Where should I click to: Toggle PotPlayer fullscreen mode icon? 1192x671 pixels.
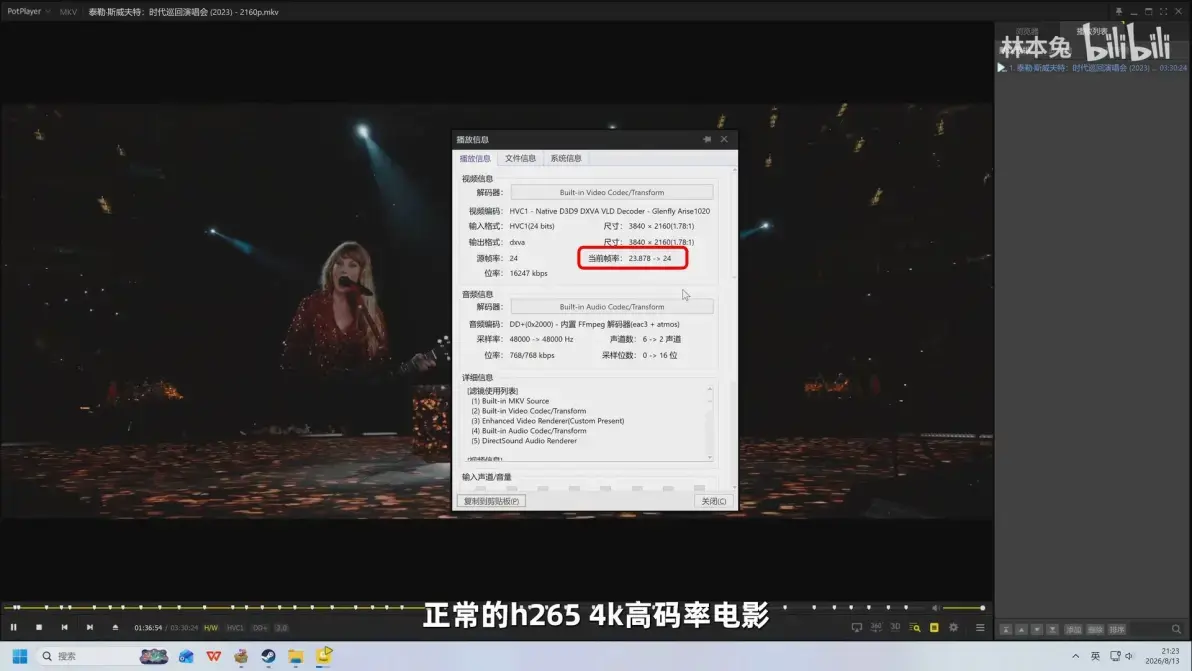tap(1163, 11)
